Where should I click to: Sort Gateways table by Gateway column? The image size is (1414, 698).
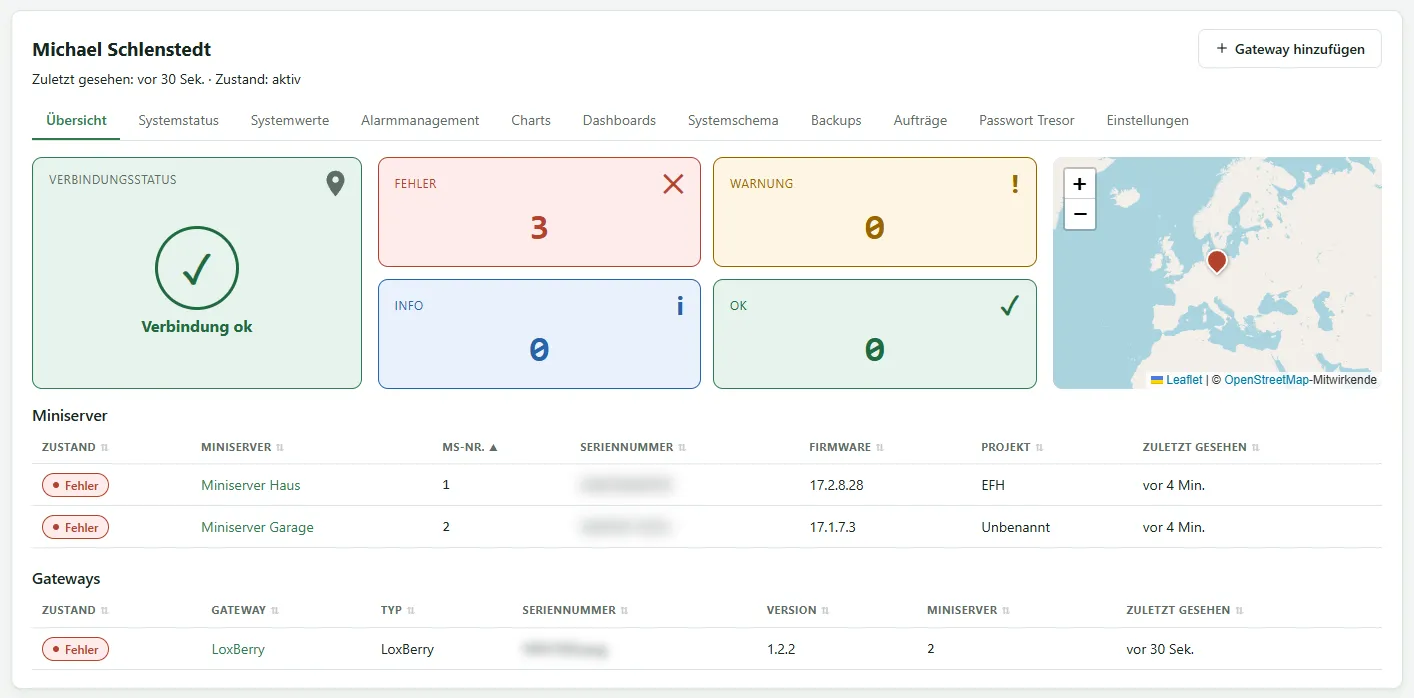pyautogui.click(x=245, y=610)
